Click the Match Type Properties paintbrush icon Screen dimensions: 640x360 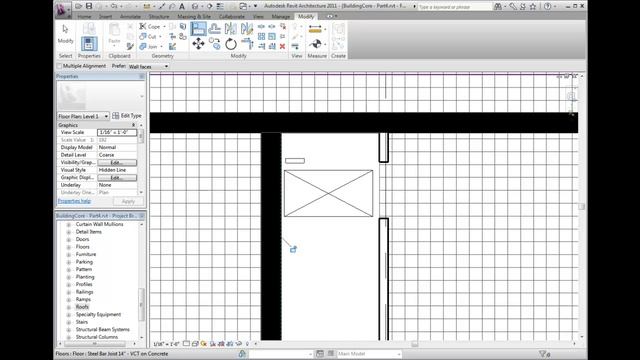pos(130,47)
